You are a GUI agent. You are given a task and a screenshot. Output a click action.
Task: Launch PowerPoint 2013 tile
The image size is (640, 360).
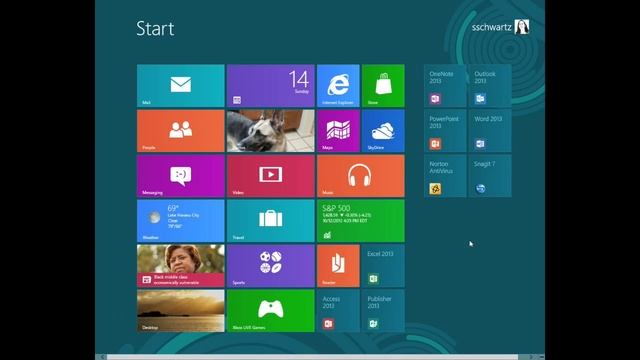tap(445, 131)
